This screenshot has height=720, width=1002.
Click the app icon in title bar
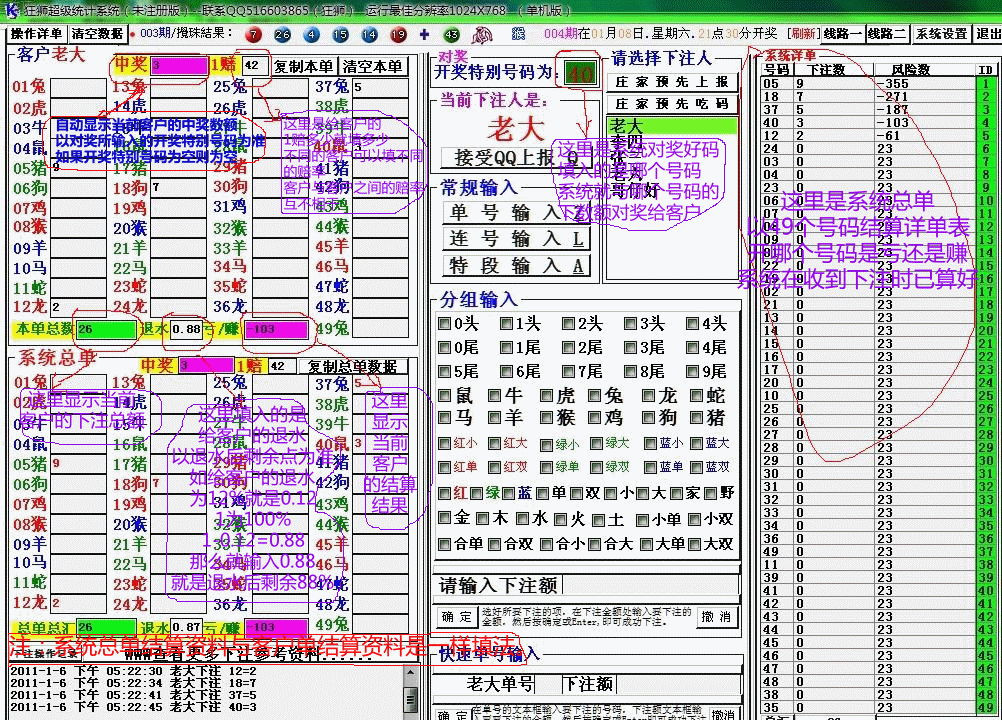click(10, 10)
